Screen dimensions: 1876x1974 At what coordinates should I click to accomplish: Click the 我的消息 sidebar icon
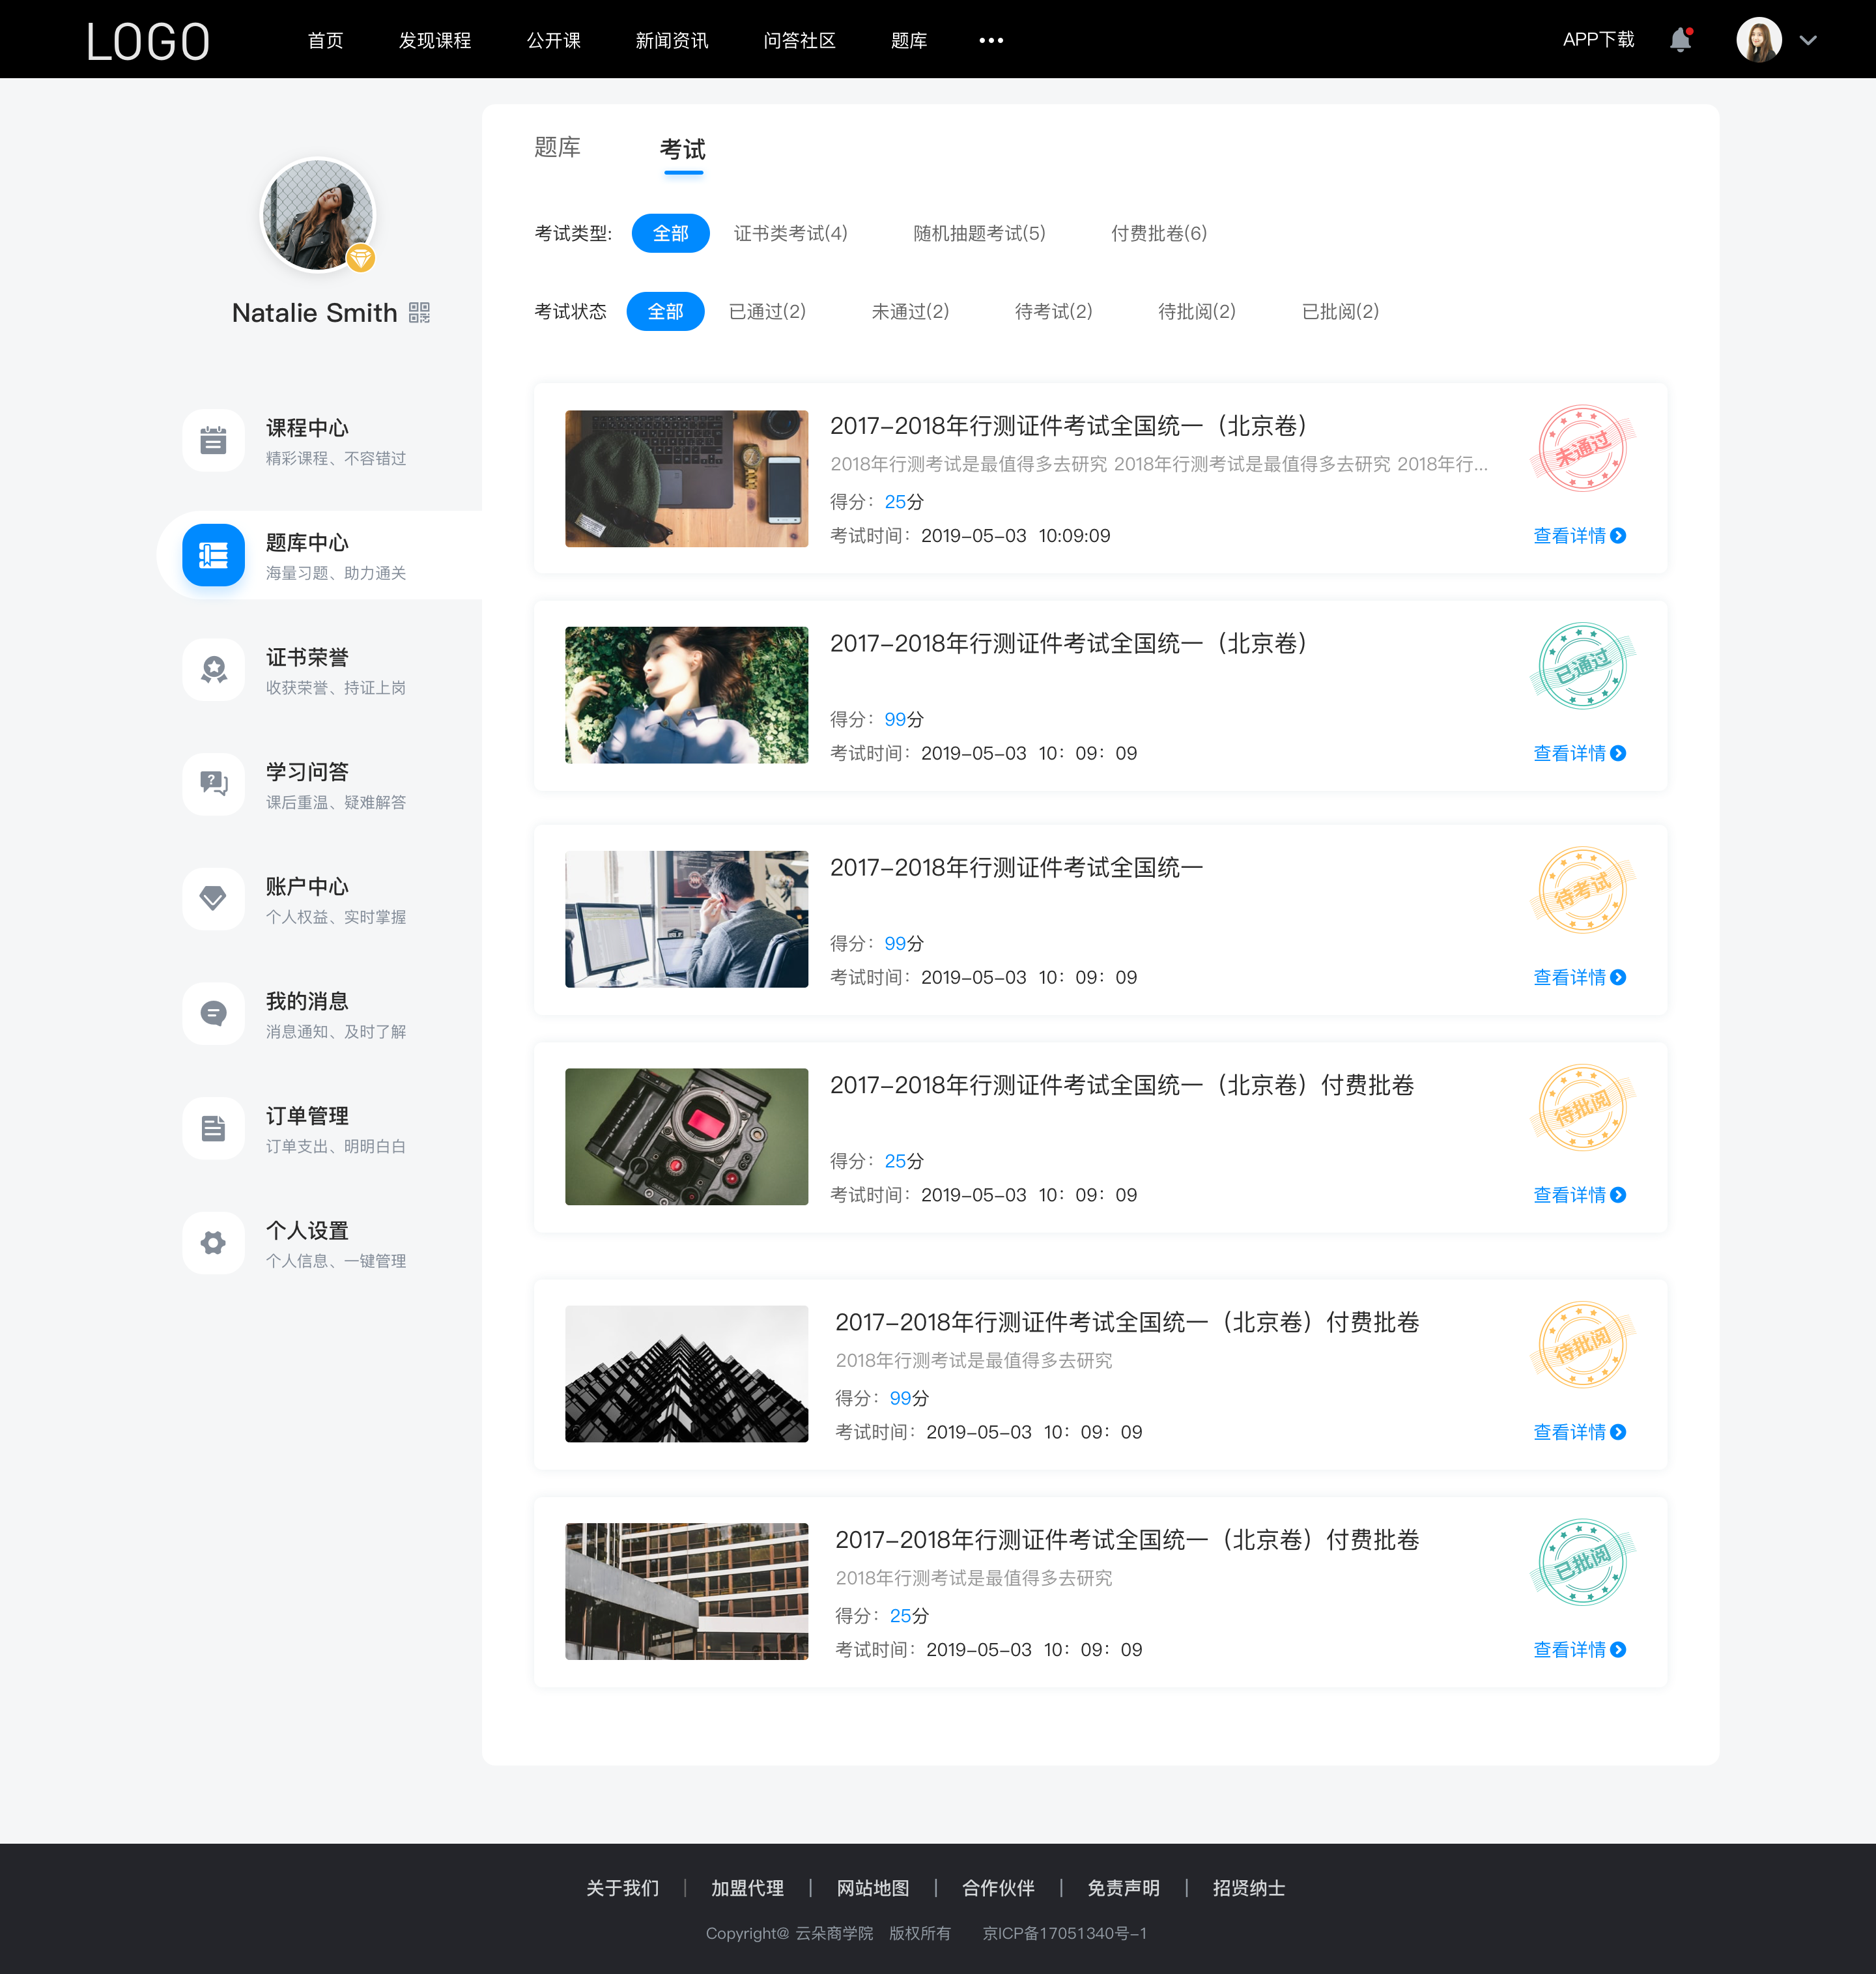click(x=212, y=1014)
